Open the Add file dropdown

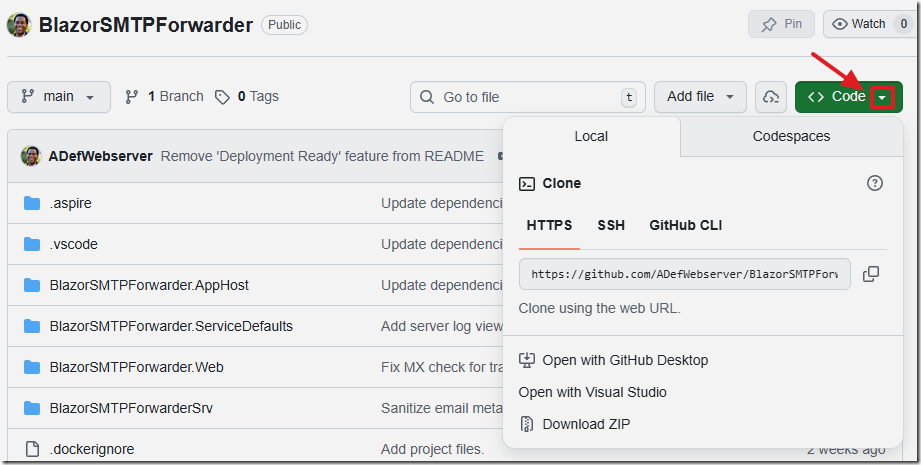click(700, 97)
